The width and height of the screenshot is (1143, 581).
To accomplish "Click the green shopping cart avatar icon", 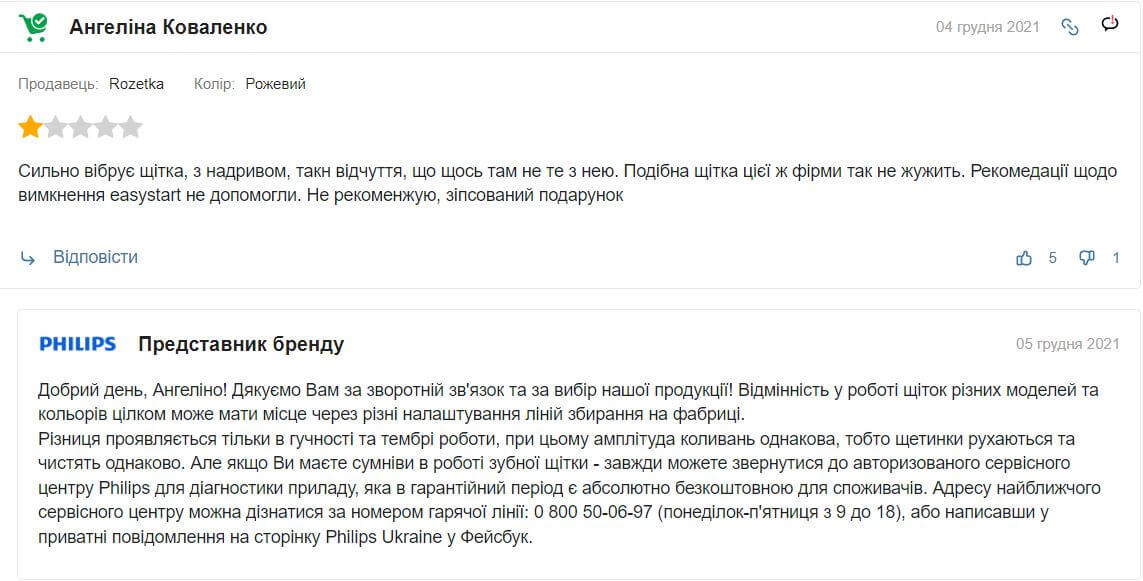I will [x=33, y=25].
